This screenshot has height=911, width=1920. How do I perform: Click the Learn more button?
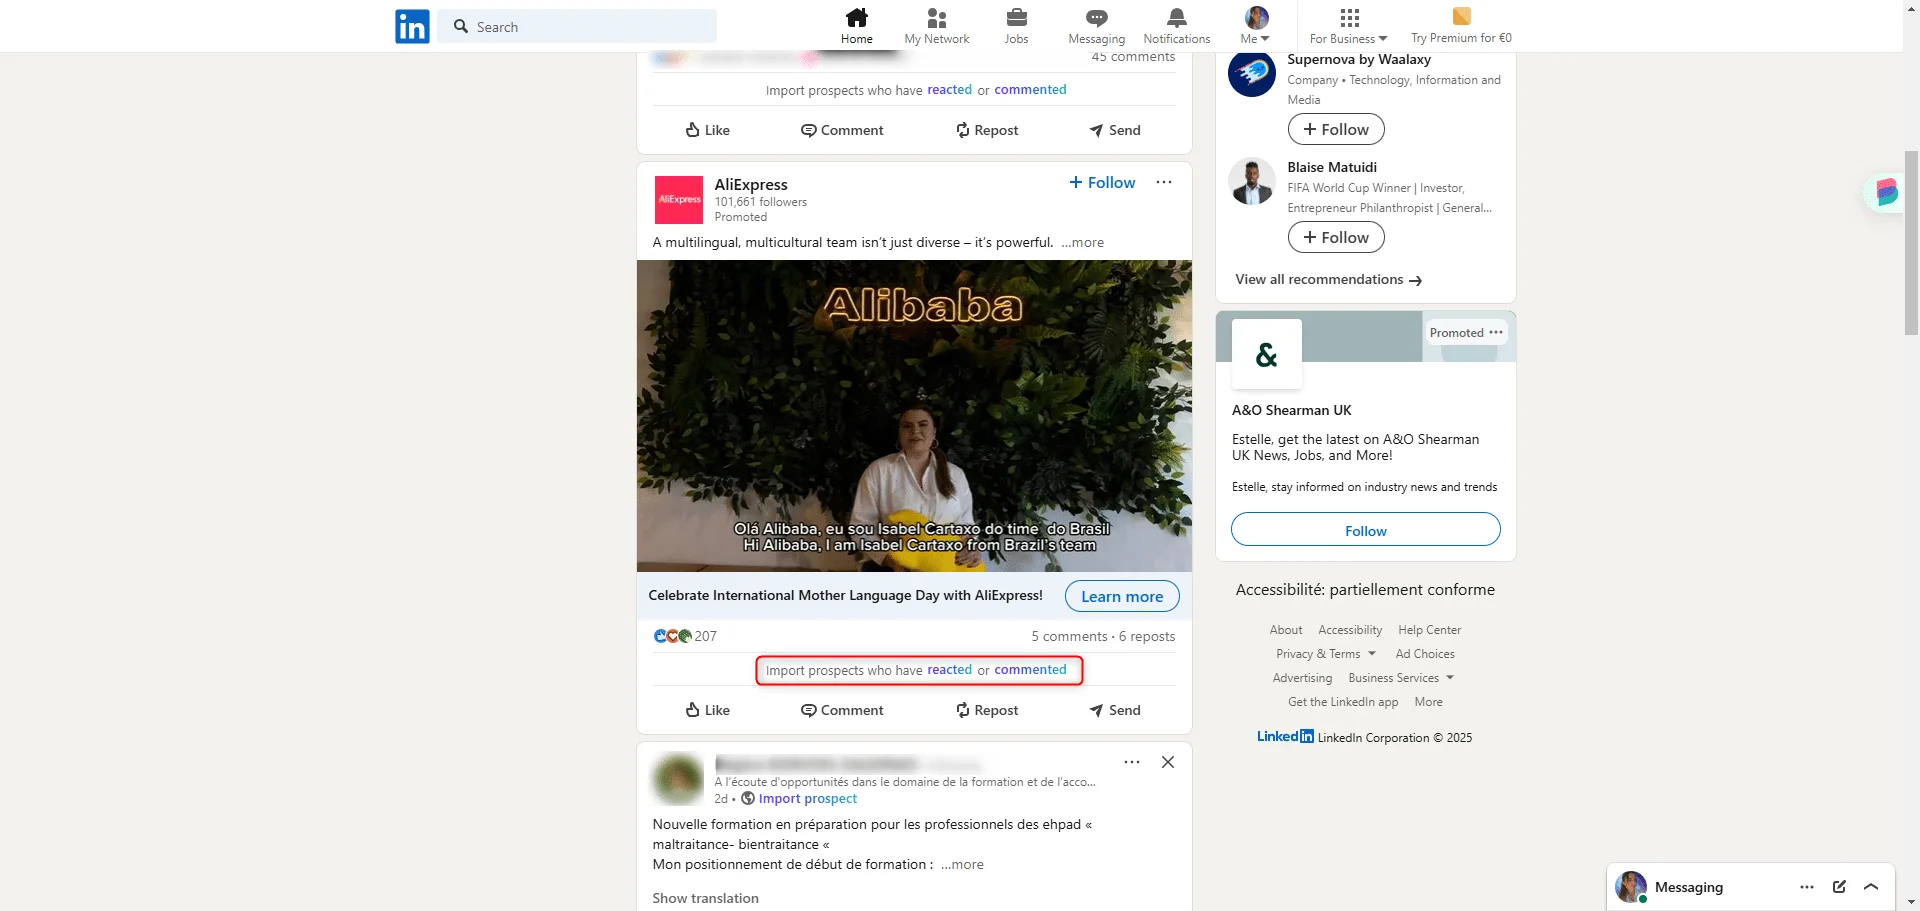tap(1122, 597)
